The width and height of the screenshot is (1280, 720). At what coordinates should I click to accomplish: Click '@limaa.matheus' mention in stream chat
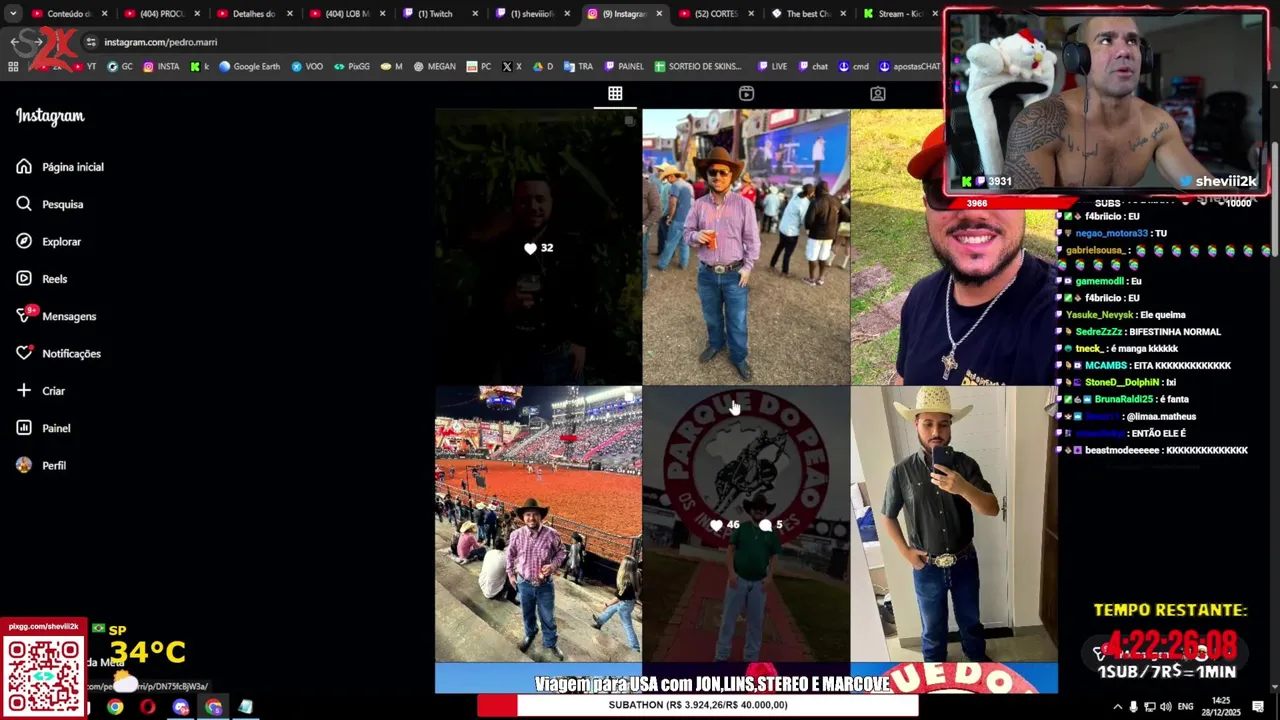click(1160, 416)
